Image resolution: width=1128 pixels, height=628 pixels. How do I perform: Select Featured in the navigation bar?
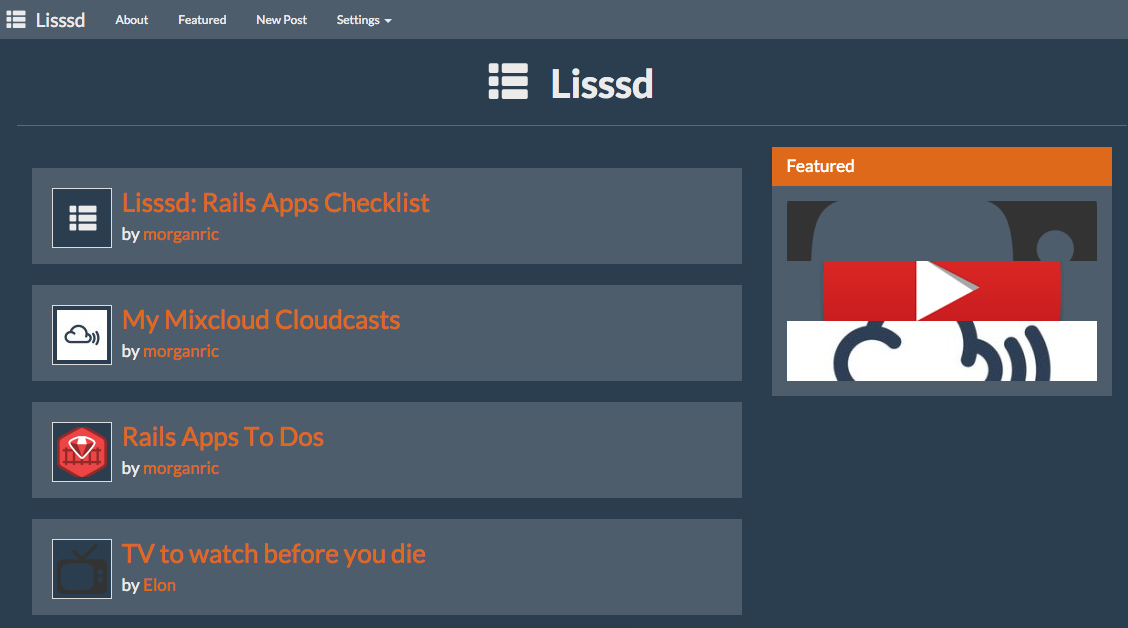[202, 19]
